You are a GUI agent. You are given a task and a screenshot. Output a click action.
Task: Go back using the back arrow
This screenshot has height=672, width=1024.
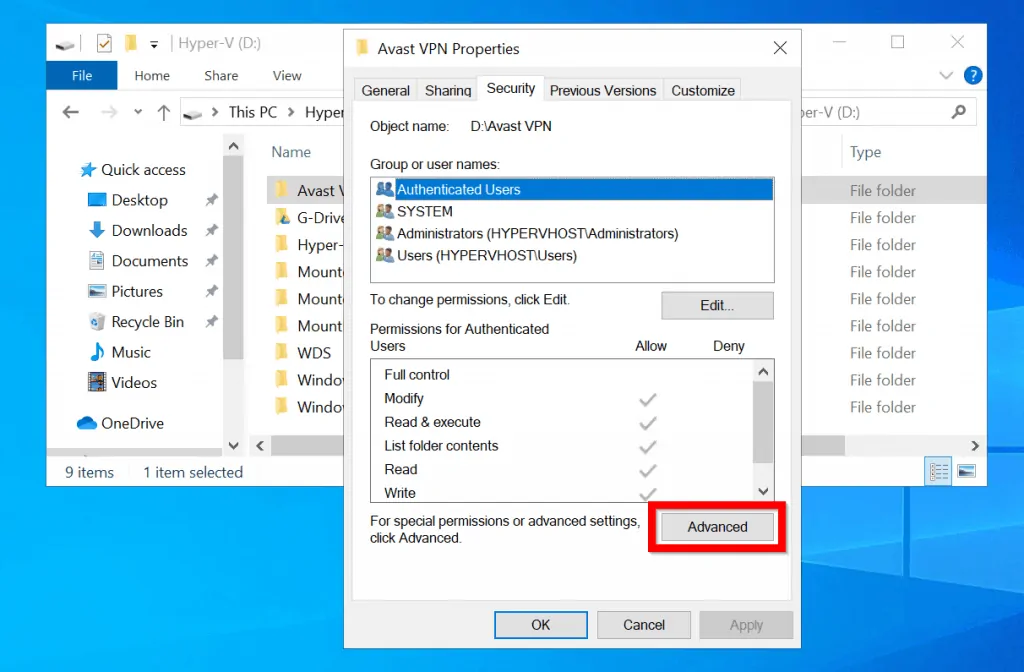click(x=69, y=112)
